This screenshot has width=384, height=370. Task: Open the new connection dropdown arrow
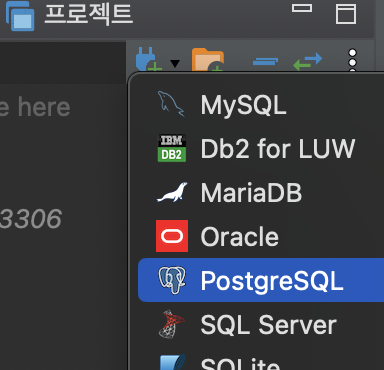click(x=175, y=63)
